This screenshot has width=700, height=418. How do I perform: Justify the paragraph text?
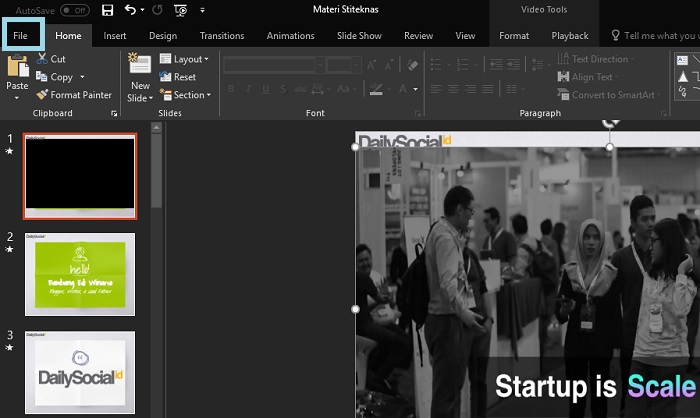click(x=488, y=89)
